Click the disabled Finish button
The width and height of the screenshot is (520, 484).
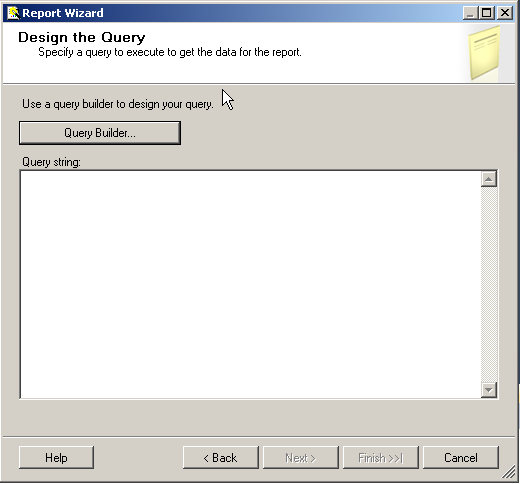(381, 458)
